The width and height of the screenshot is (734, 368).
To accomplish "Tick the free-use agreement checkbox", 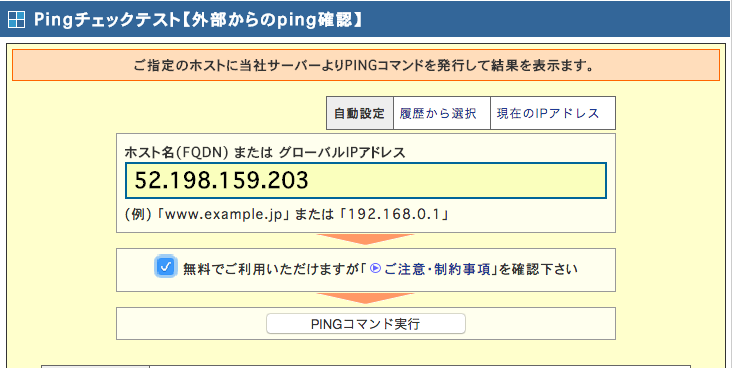I will tap(166, 267).
